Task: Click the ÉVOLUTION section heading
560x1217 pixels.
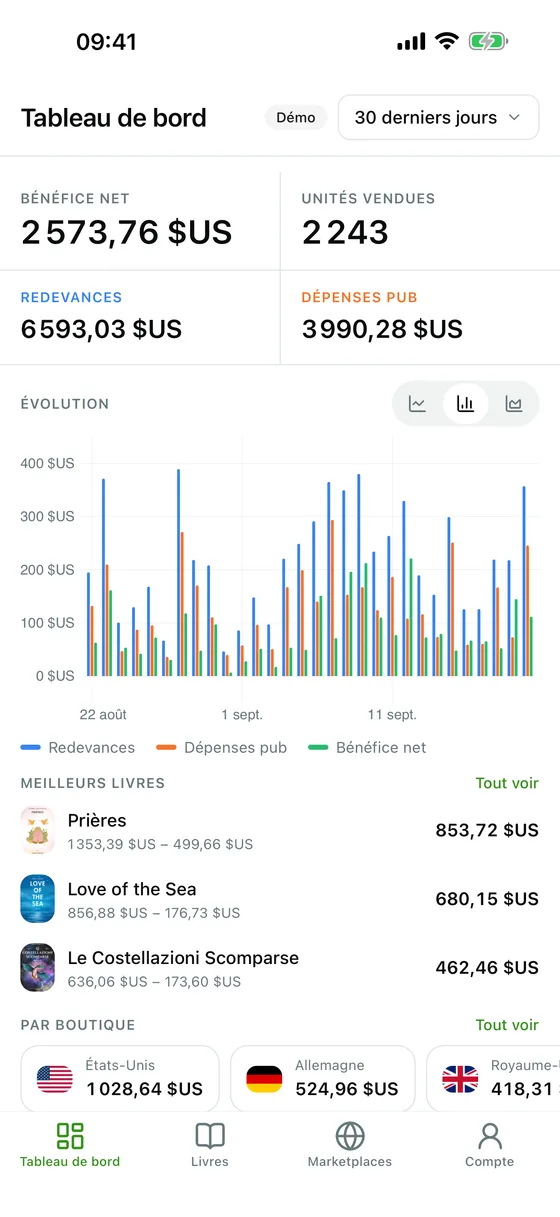Action: tap(65, 404)
